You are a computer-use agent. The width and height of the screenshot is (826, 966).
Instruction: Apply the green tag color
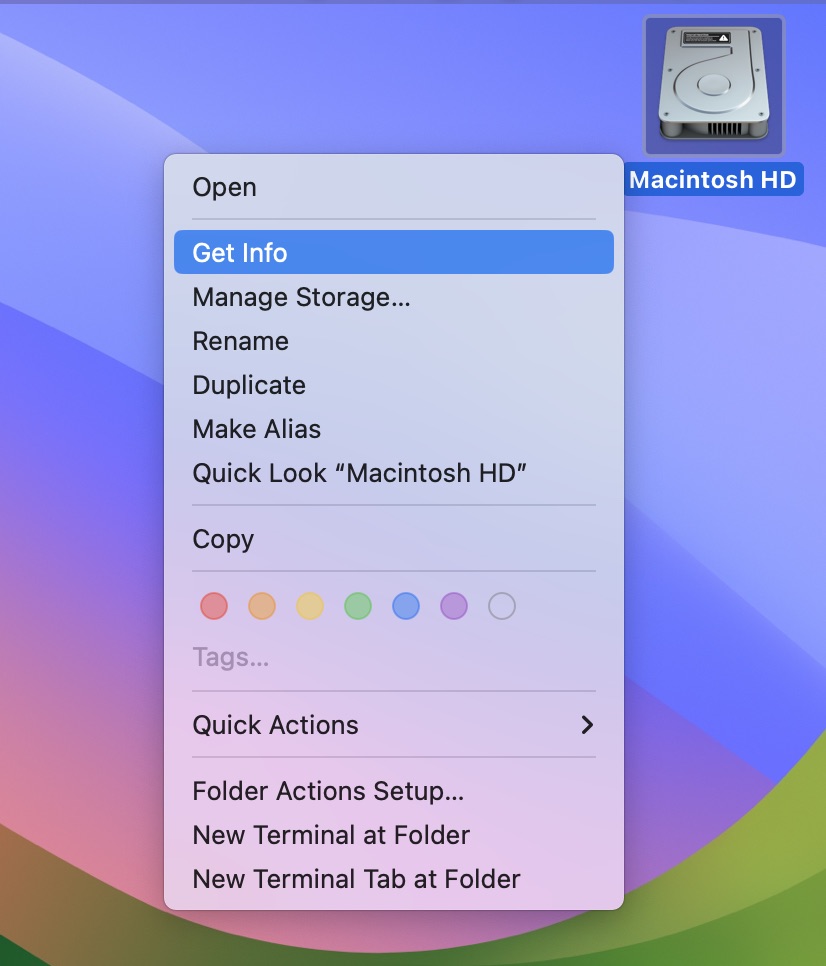[x=358, y=606]
